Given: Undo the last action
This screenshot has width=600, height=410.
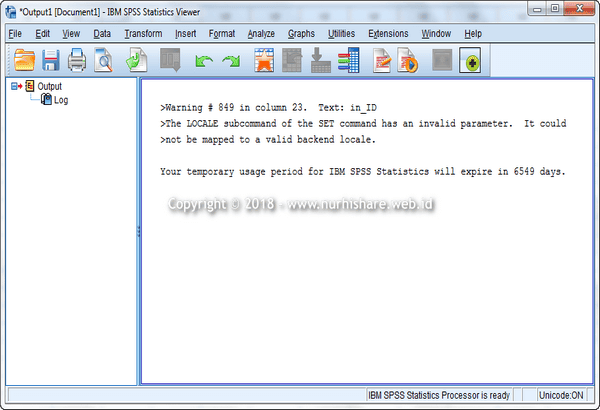Looking at the screenshot, I should point(204,60).
